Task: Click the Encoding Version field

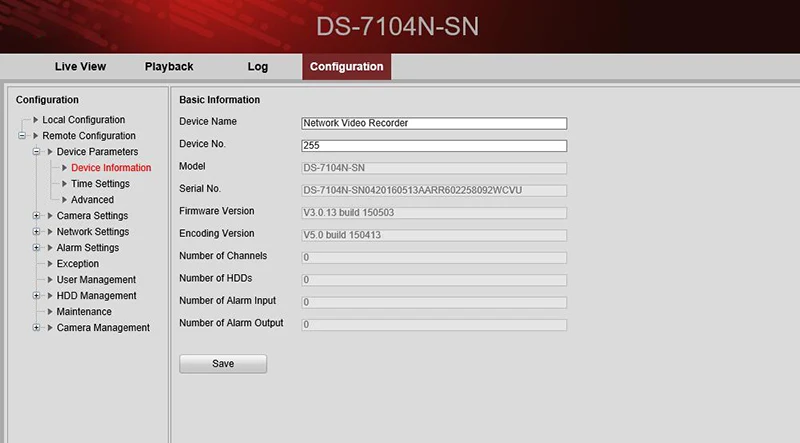Action: click(434, 235)
